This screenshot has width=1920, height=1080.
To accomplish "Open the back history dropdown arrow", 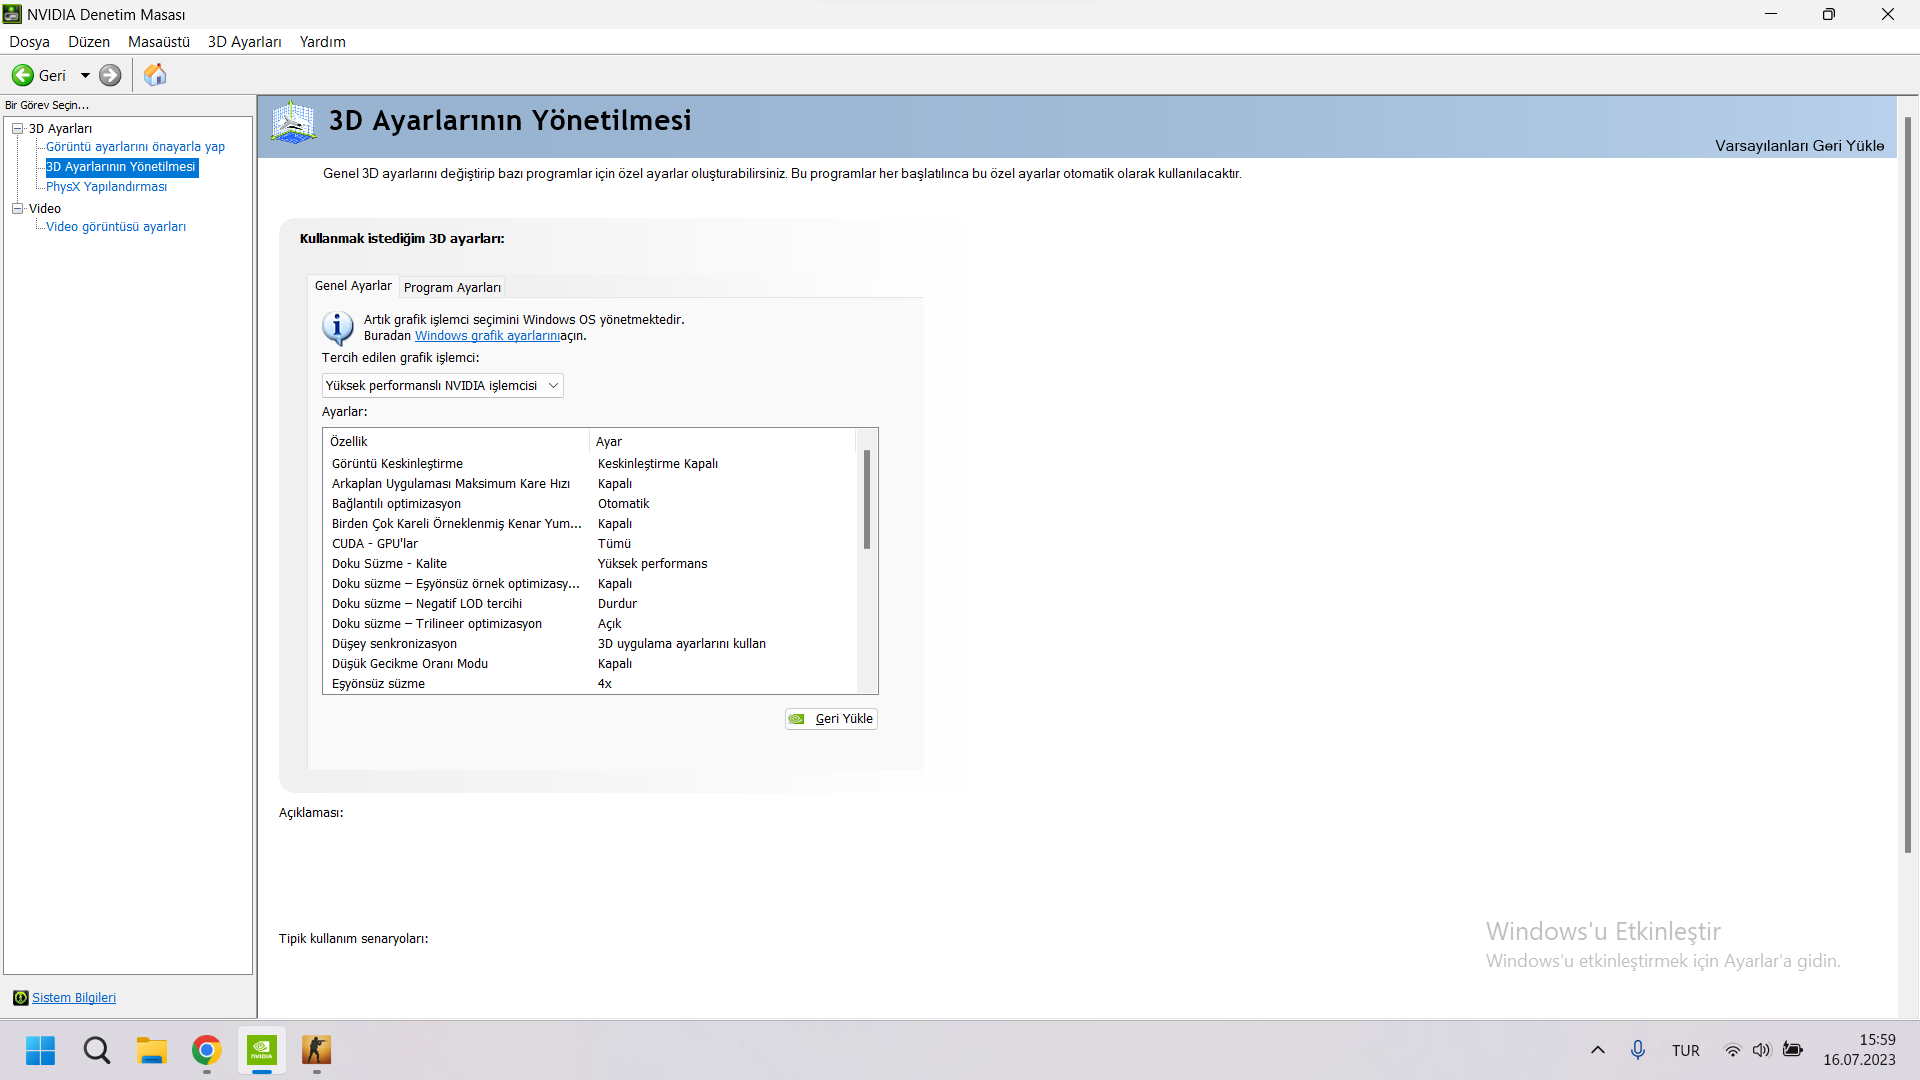I will [85, 75].
